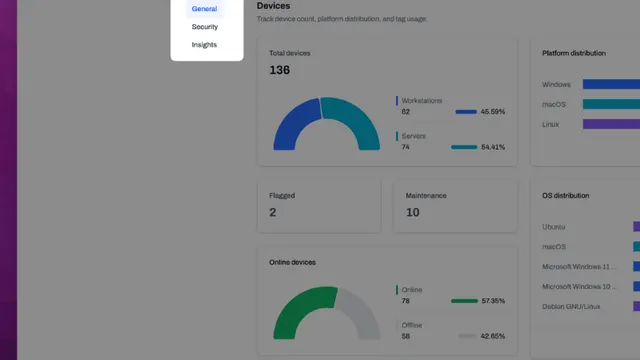Click the Online legend label

point(412,290)
